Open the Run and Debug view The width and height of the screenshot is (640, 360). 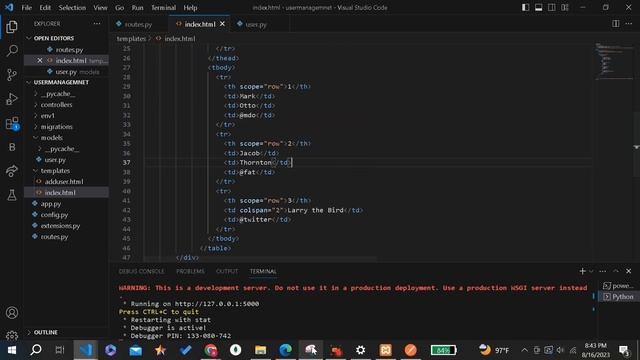12,99
